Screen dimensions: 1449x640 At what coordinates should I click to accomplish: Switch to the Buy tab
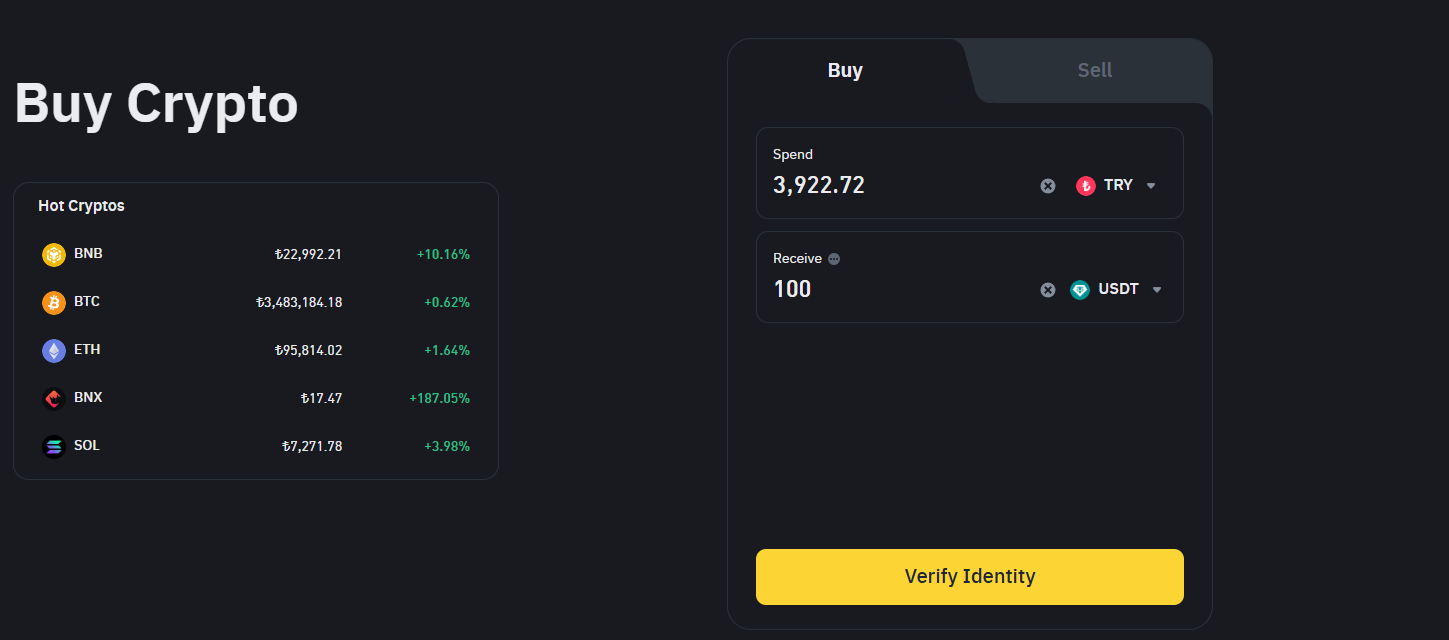tap(845, 71)
